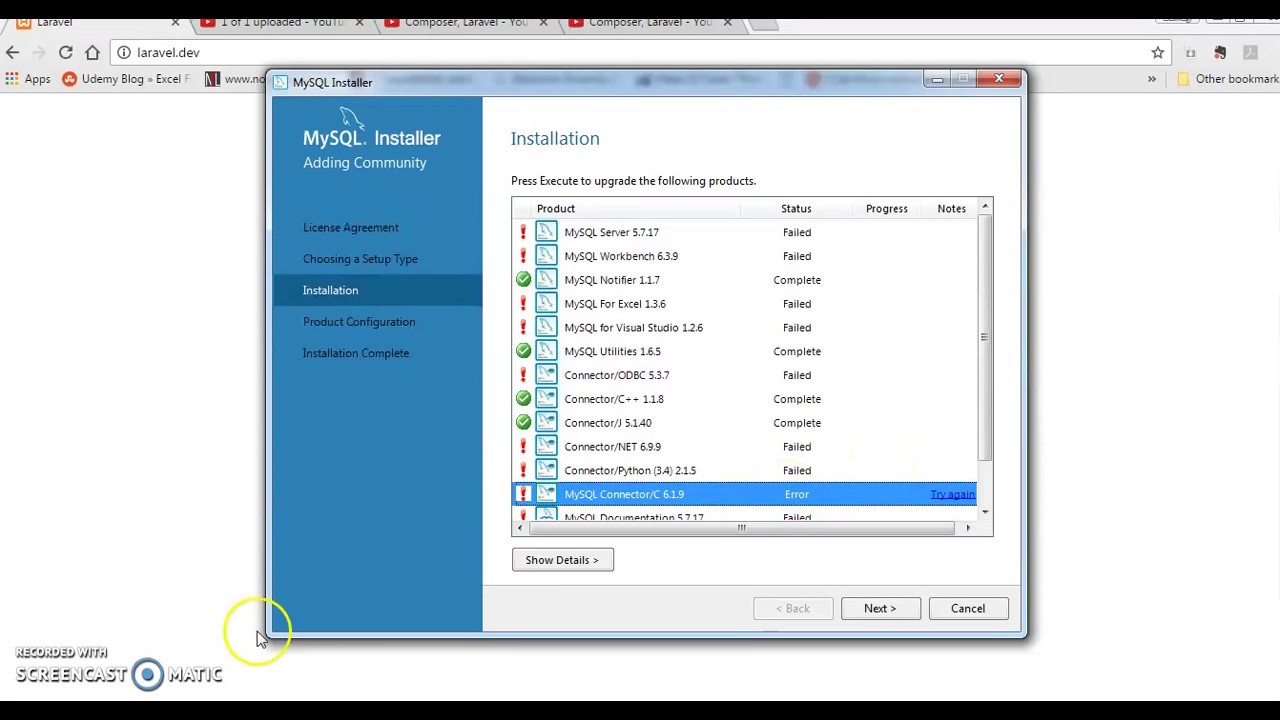
Task: Click Complete status for Connector/J 5.1.40
Action: 797,423
